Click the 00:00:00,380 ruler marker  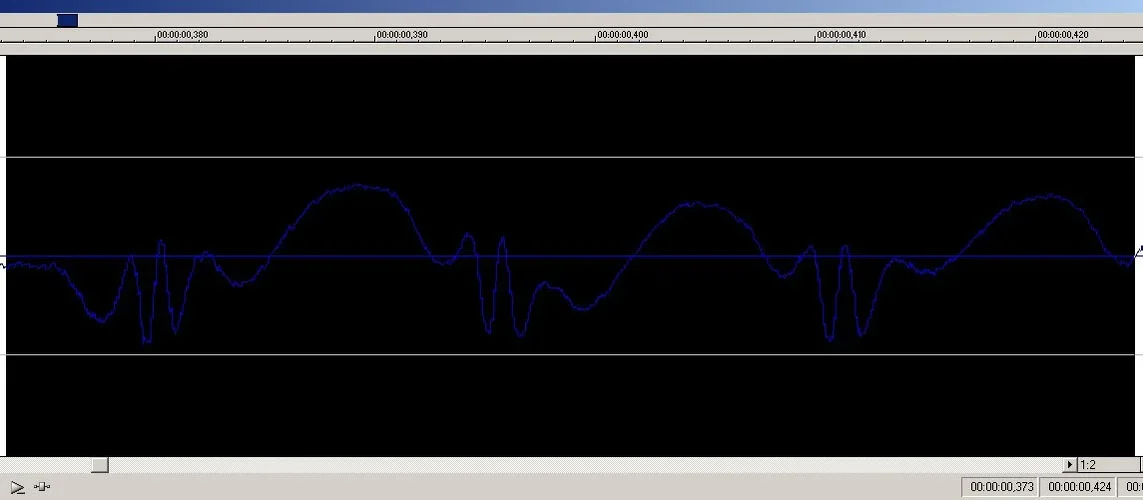point(183,35)
